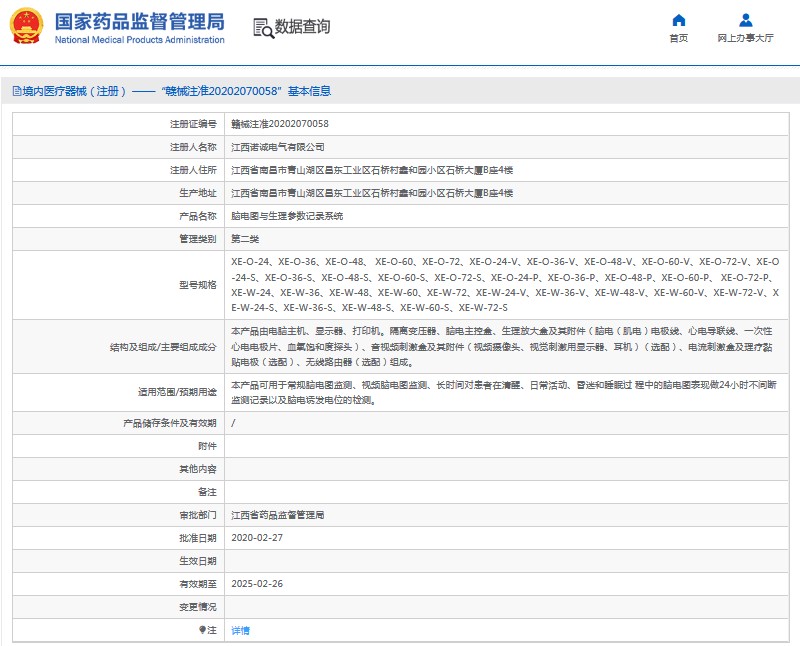Click the 首页 house icon
Image resolution: width=800 pixels, height=646 pixels.
679,20
